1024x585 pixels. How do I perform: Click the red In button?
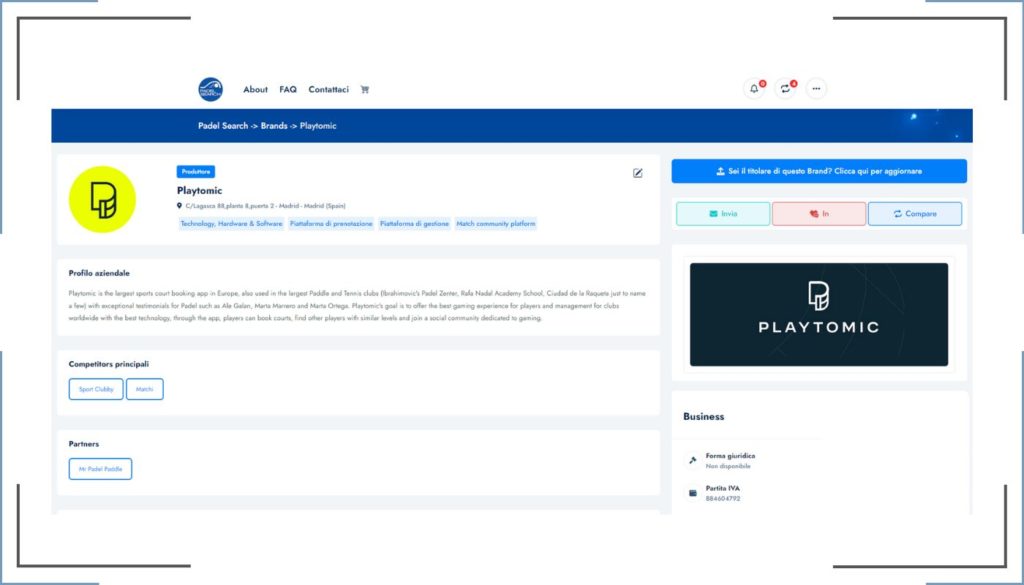click(x=819, y=213)
